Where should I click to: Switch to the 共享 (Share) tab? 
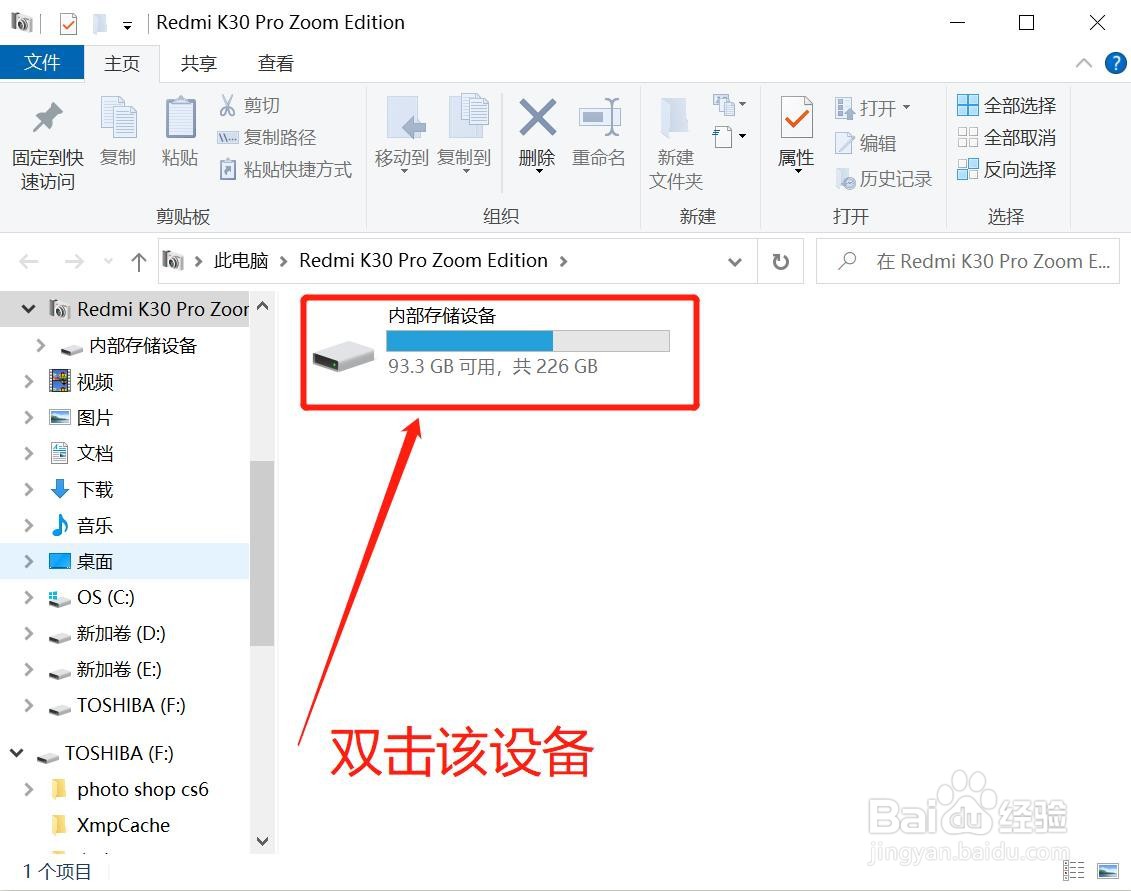coord(198,63)
